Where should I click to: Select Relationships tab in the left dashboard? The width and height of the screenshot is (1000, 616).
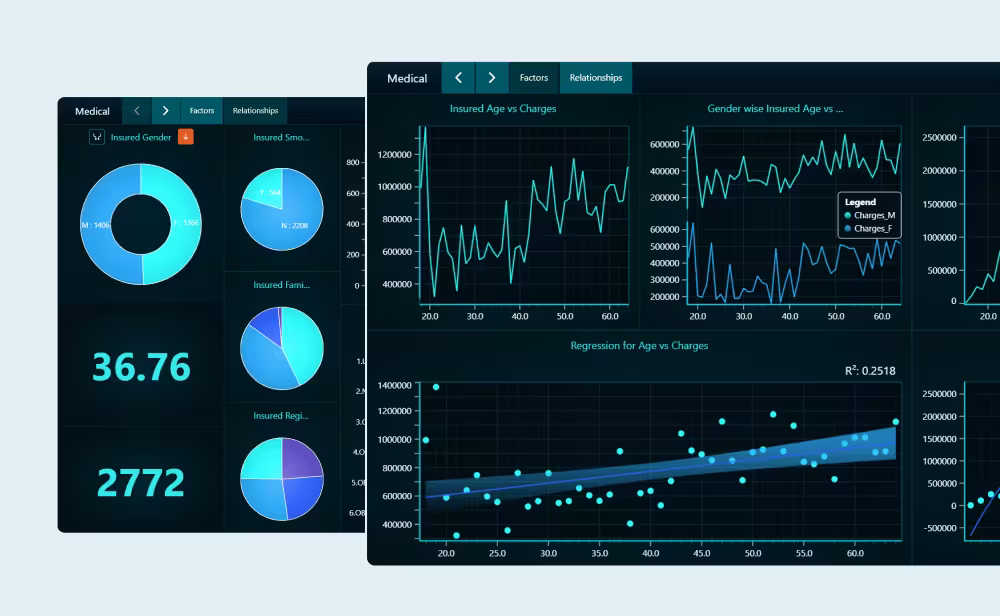click(x=255, y=111)
